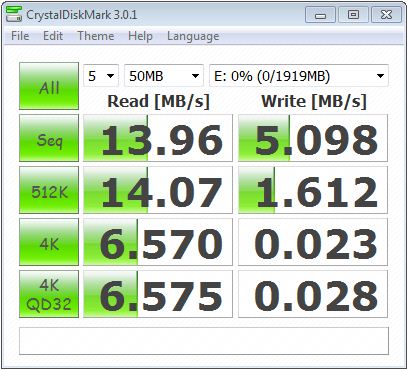This screenshot has width=407, height=370.
Task: Click the CrystalDiskMark title bar icon
Action: point(14,14)
